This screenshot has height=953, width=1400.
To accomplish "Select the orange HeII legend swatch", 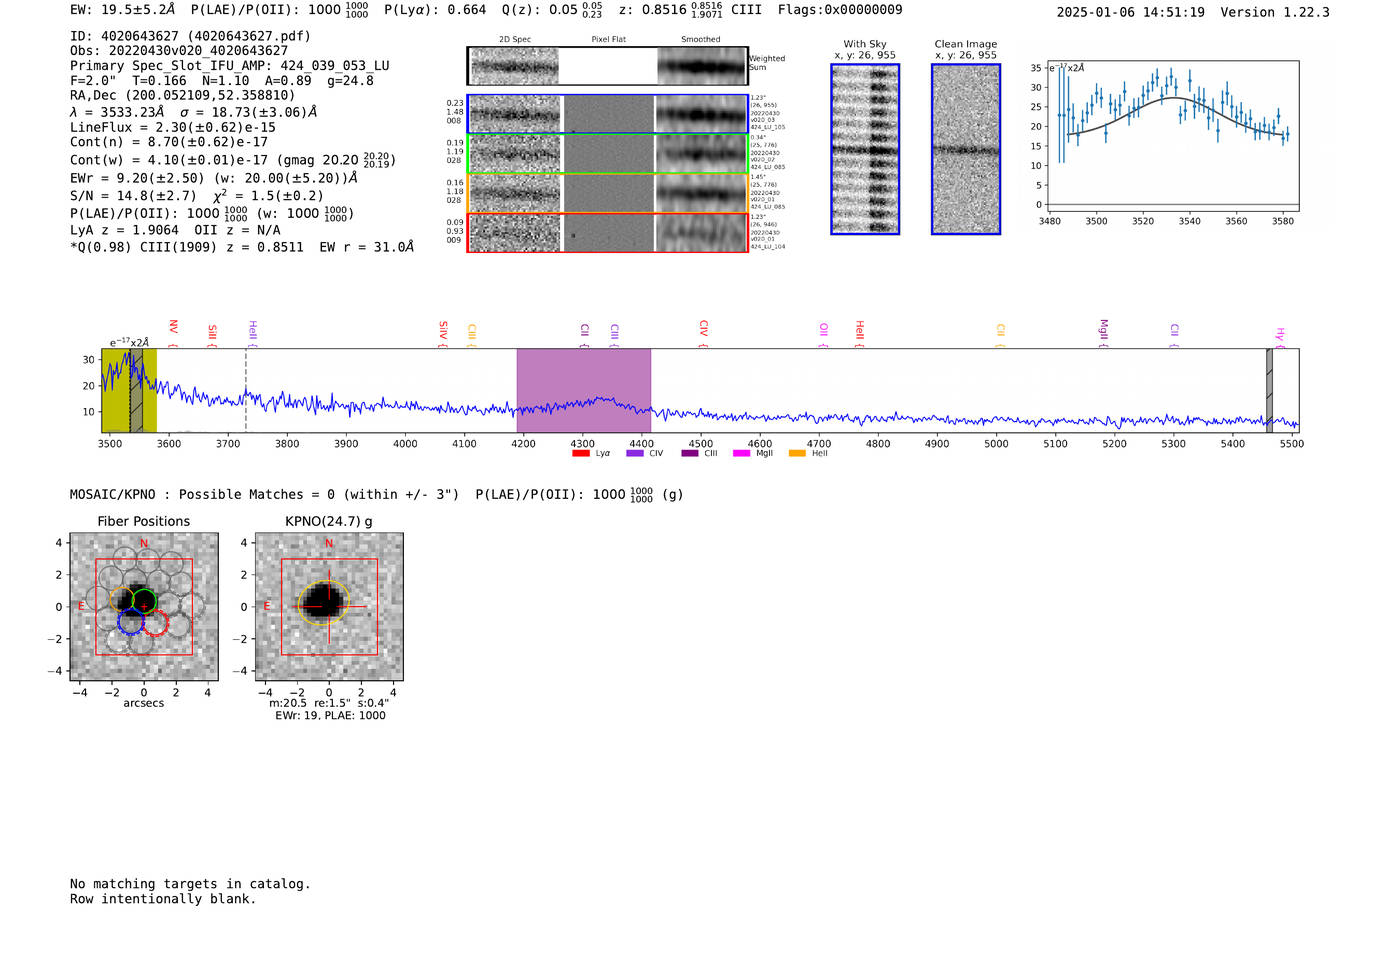I will (x=798, y=453).
